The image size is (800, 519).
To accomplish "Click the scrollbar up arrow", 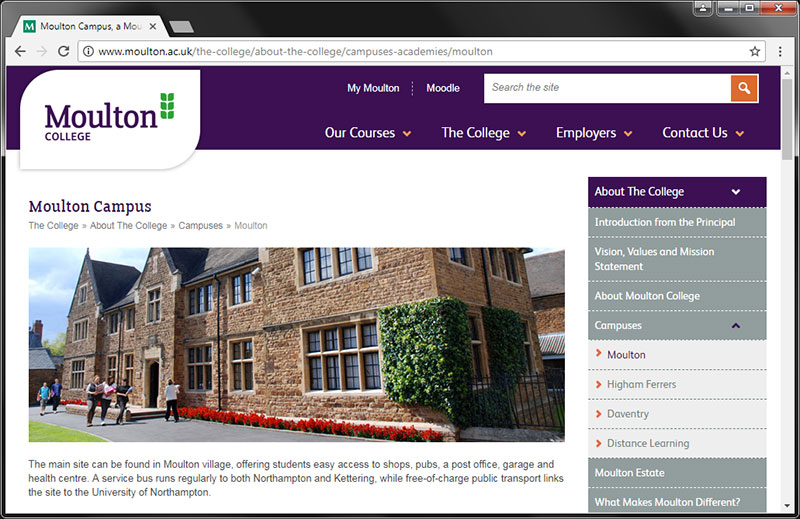I will (787, 72).
